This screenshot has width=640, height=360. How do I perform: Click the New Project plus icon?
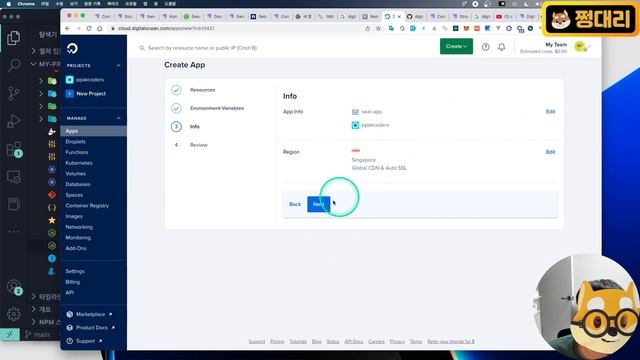pos(69,93)
